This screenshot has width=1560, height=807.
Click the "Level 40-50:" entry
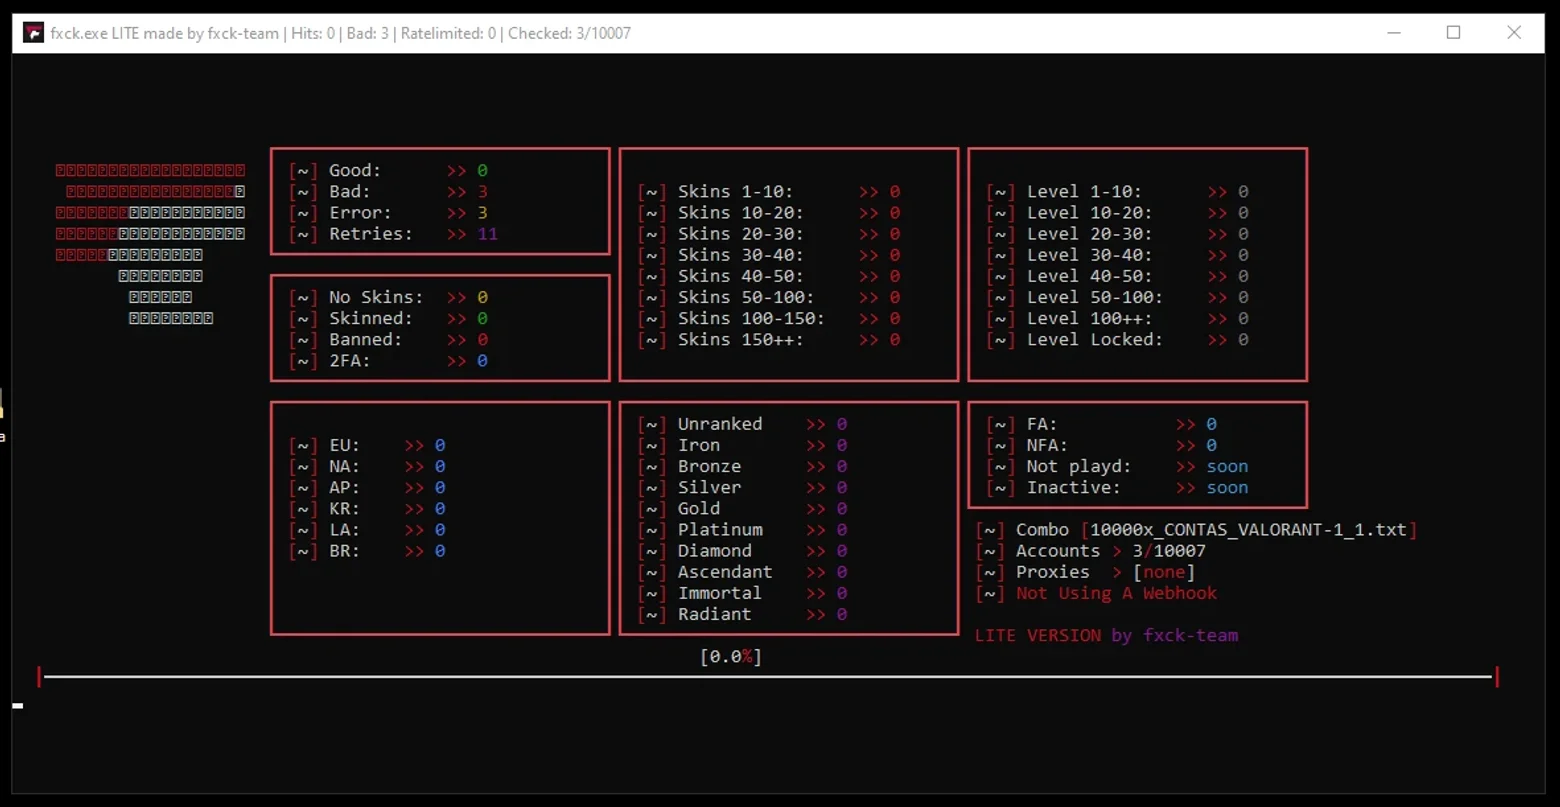[x=1118, y=276]
